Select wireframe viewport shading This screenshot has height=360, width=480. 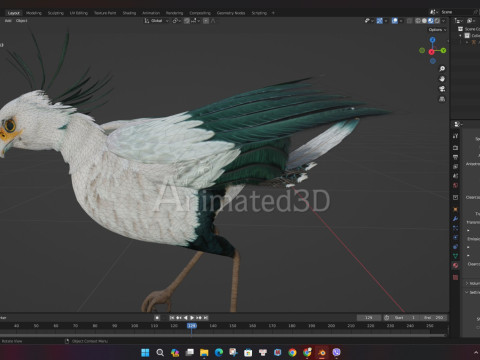tap(418, 21)
